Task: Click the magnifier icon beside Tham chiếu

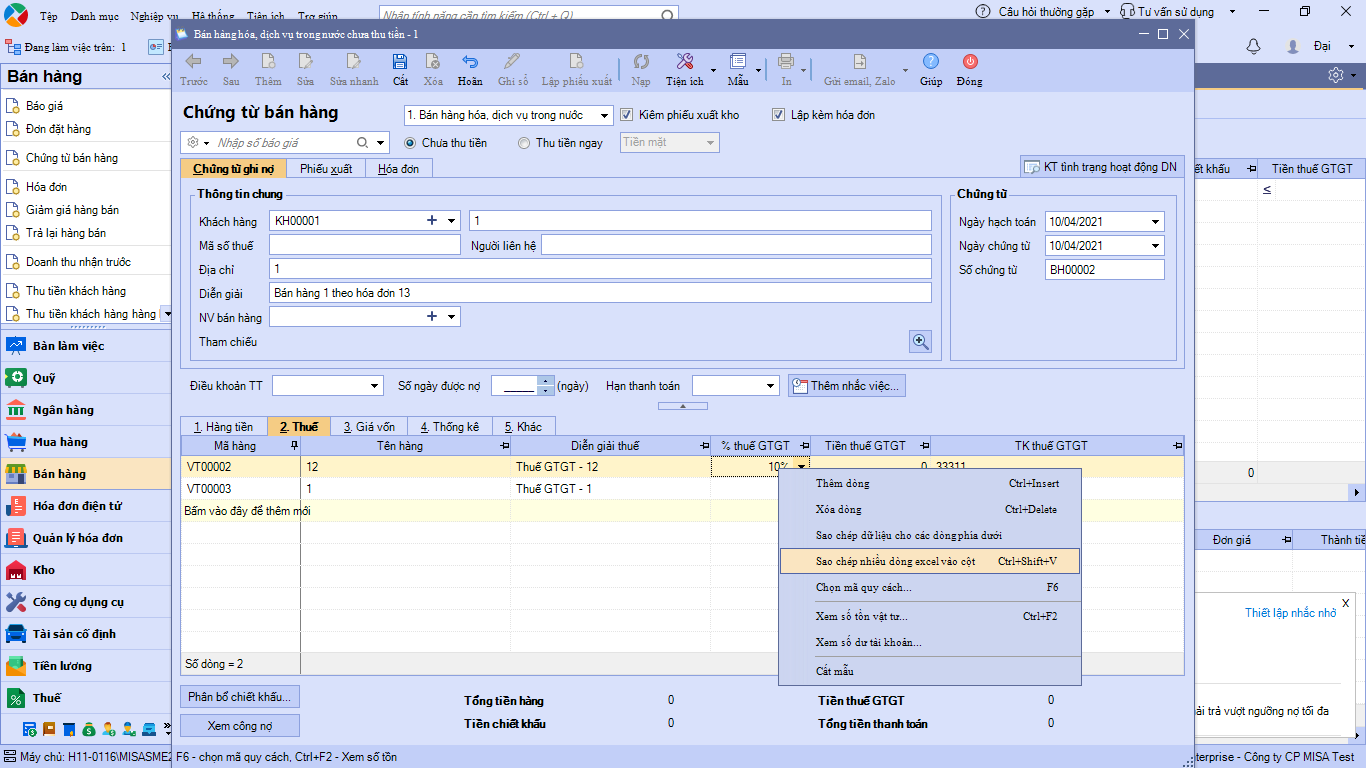Action: click(x=920, y=342)
